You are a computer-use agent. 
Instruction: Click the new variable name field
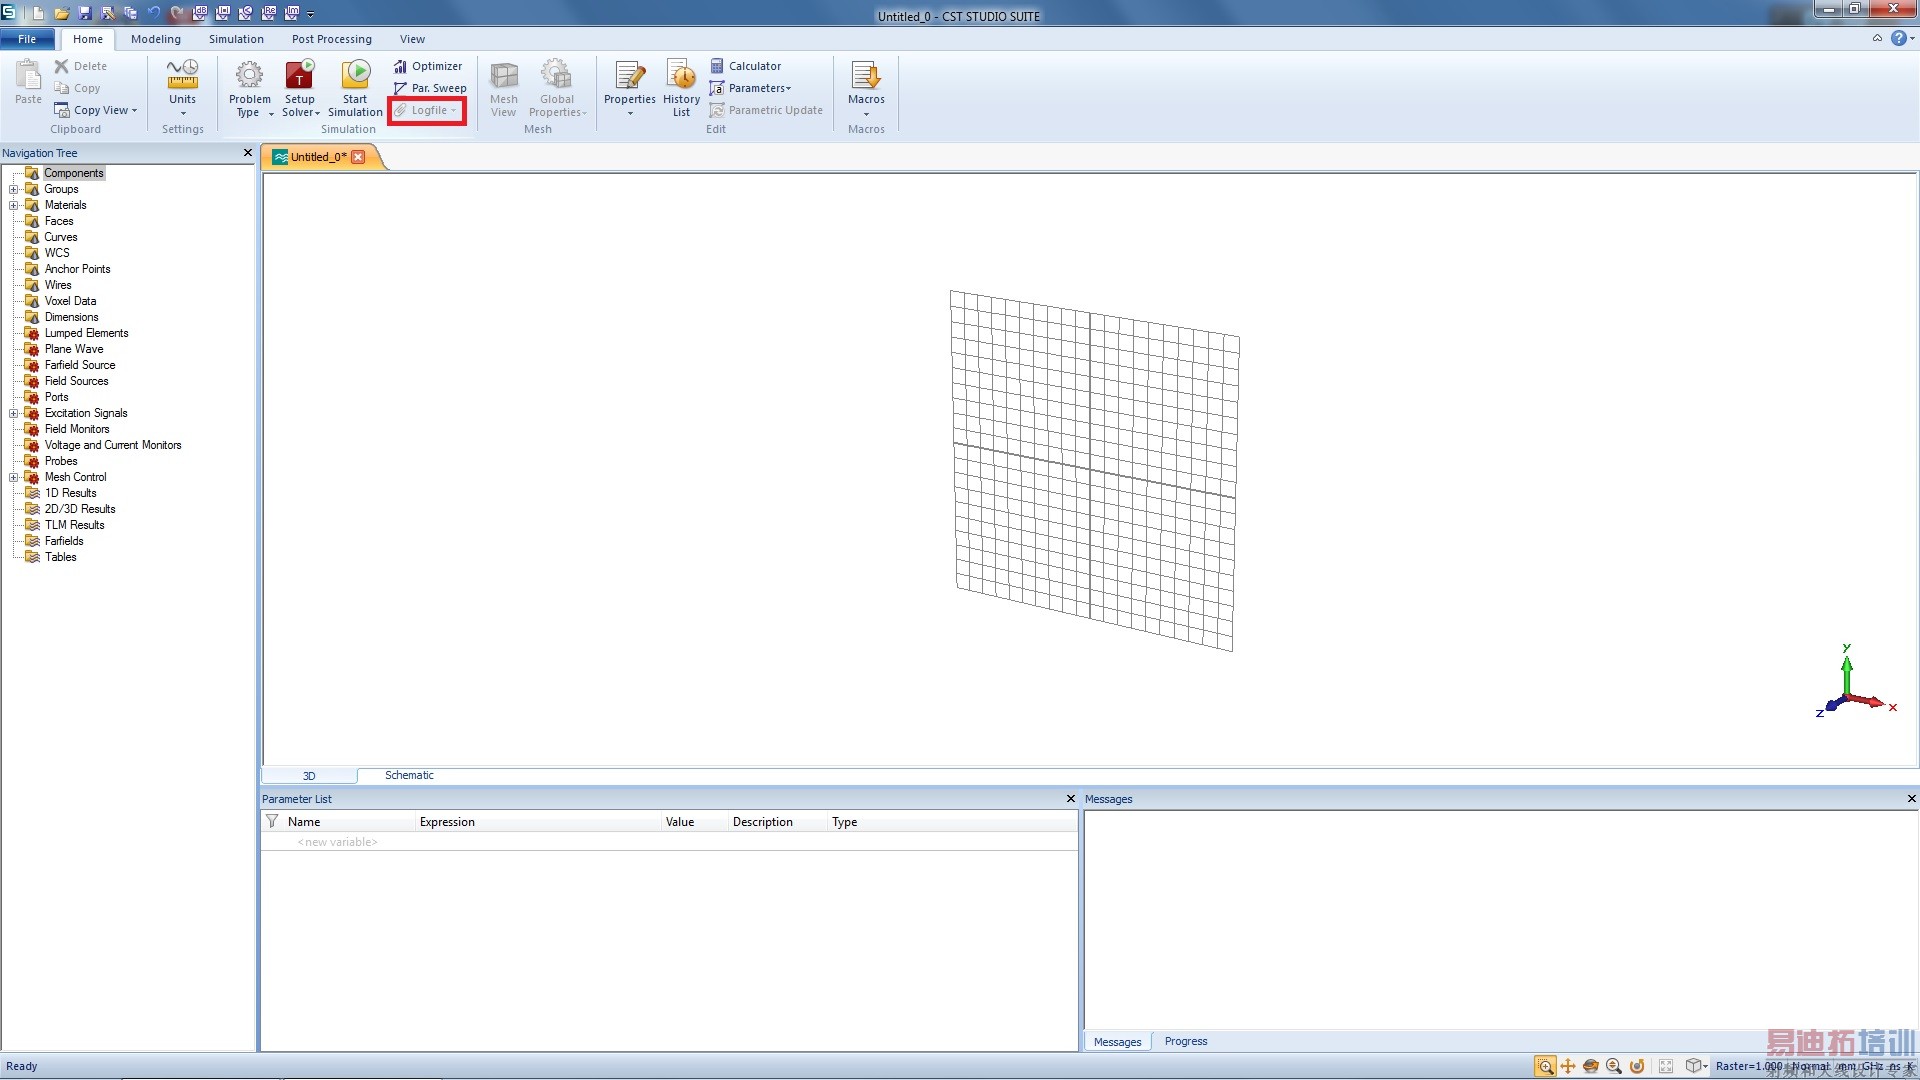coord(338,842)
